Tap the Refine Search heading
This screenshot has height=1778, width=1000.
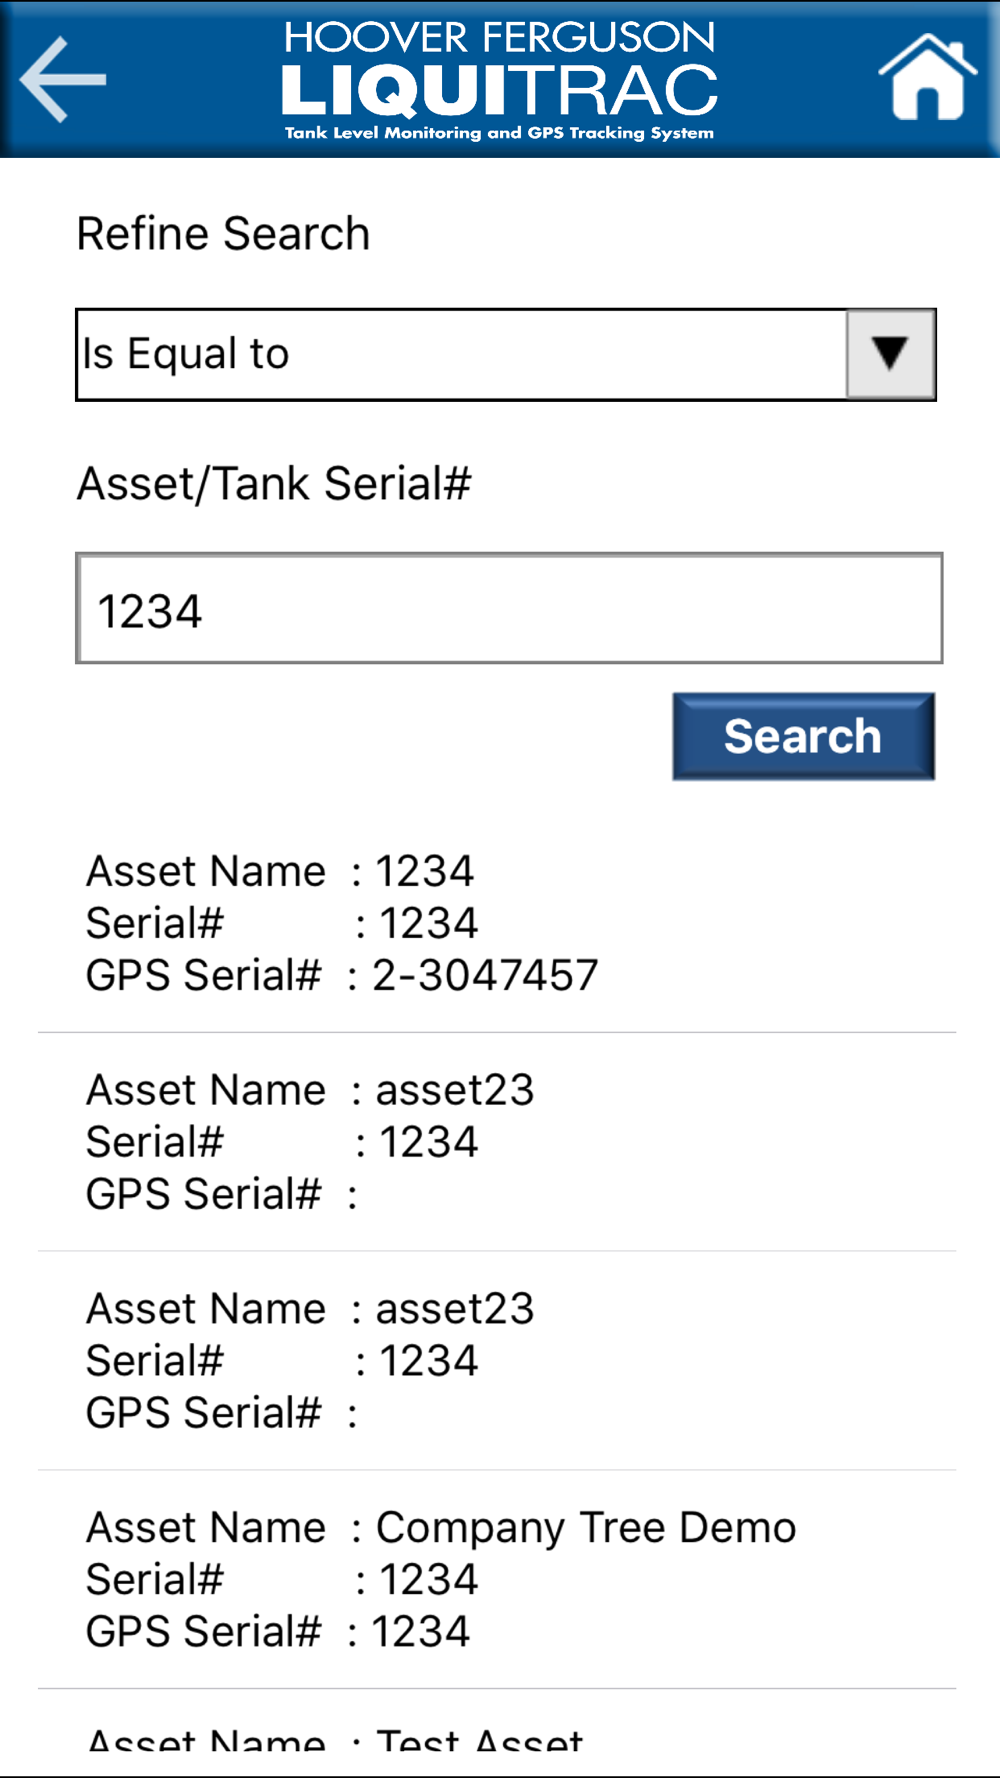coord(224,234)
